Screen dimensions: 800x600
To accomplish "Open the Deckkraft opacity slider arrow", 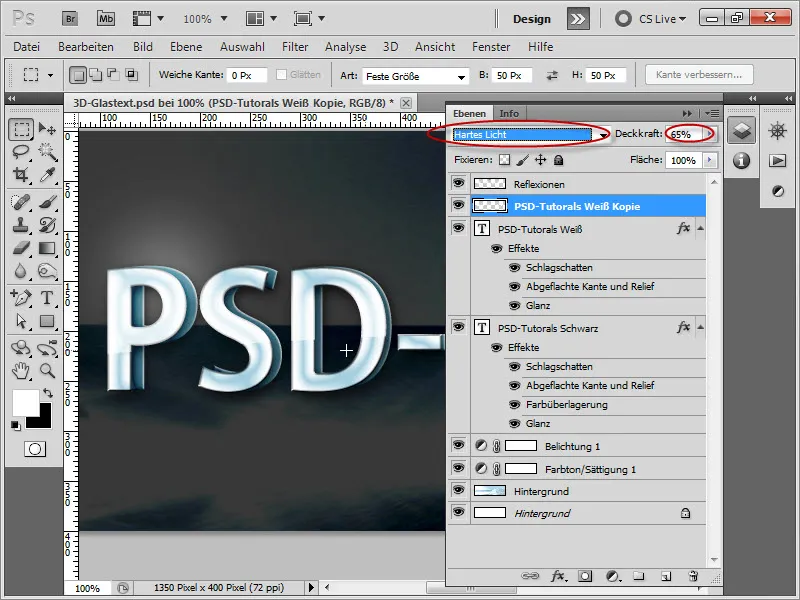I will pos(710,134).
